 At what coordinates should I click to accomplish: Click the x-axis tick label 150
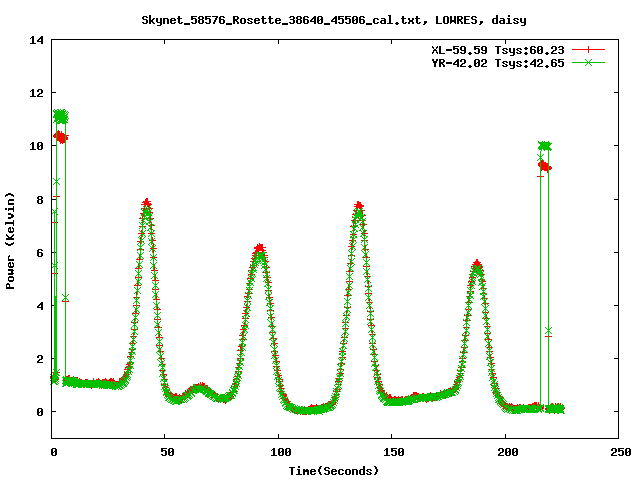pyautogui.click(x=393, y=452)
